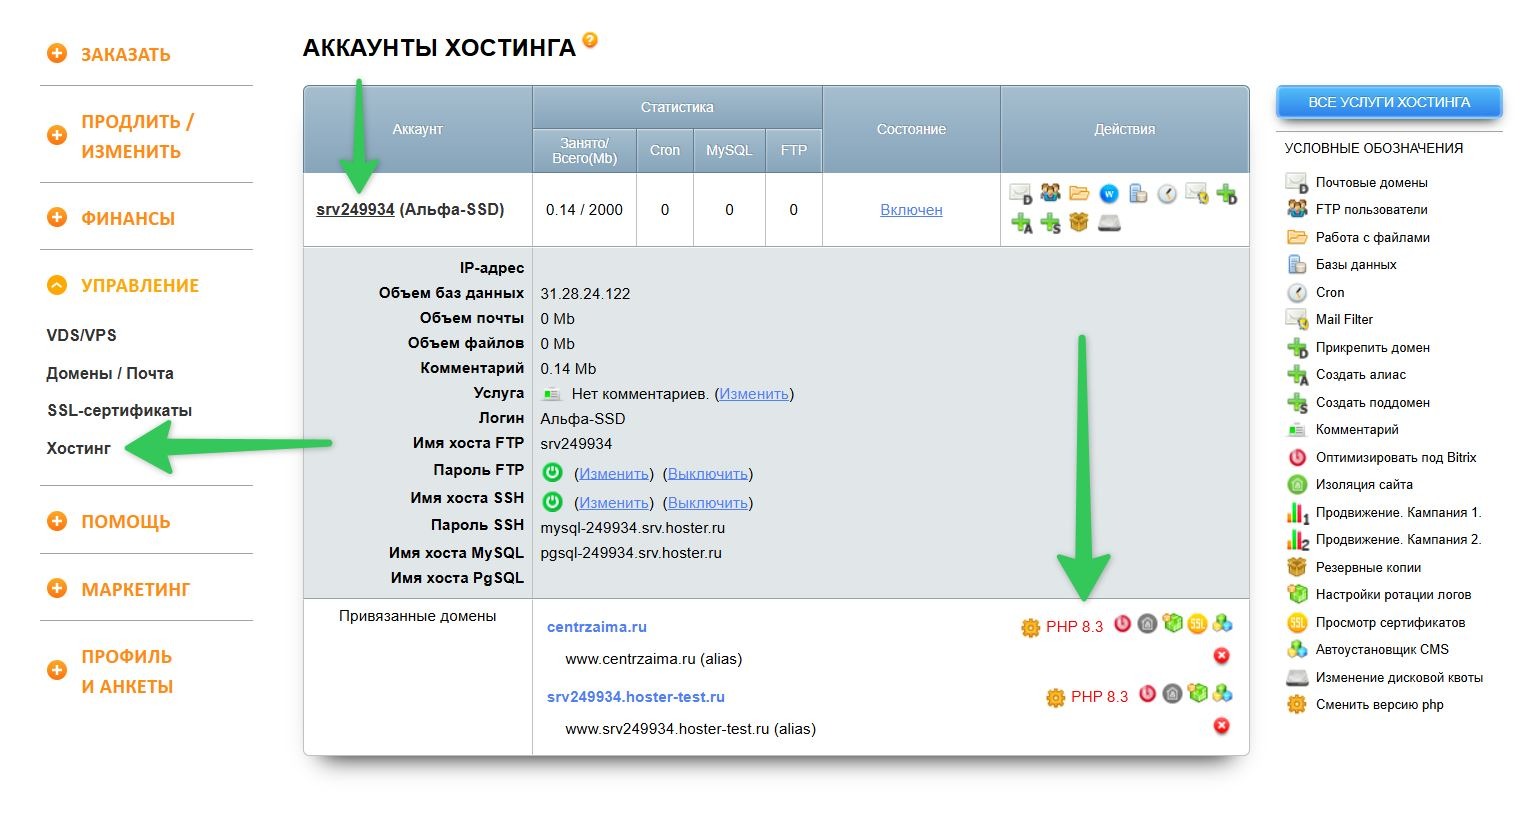Open file manager folder icon
This screenshot has height=823, width=1533.
[x=1079, y=193]
